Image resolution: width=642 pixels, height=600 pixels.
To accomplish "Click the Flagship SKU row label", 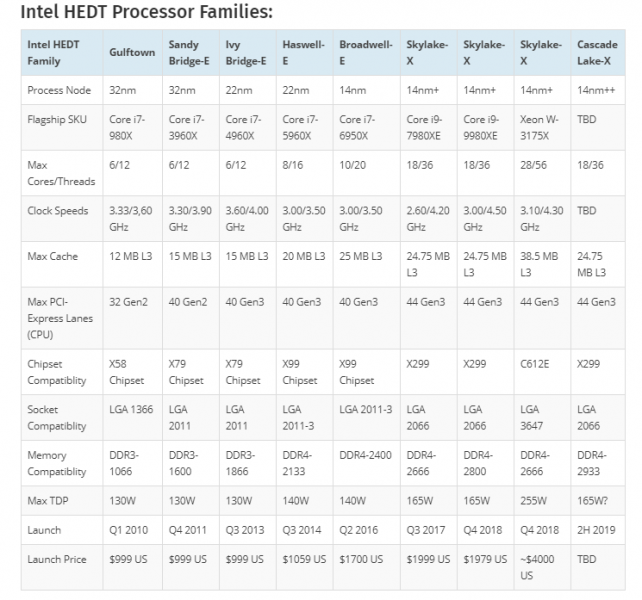I will click(x=57, y=119).
